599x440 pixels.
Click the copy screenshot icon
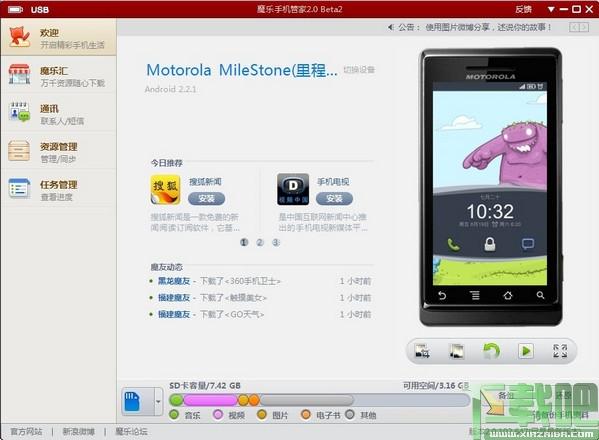point(457,351)
